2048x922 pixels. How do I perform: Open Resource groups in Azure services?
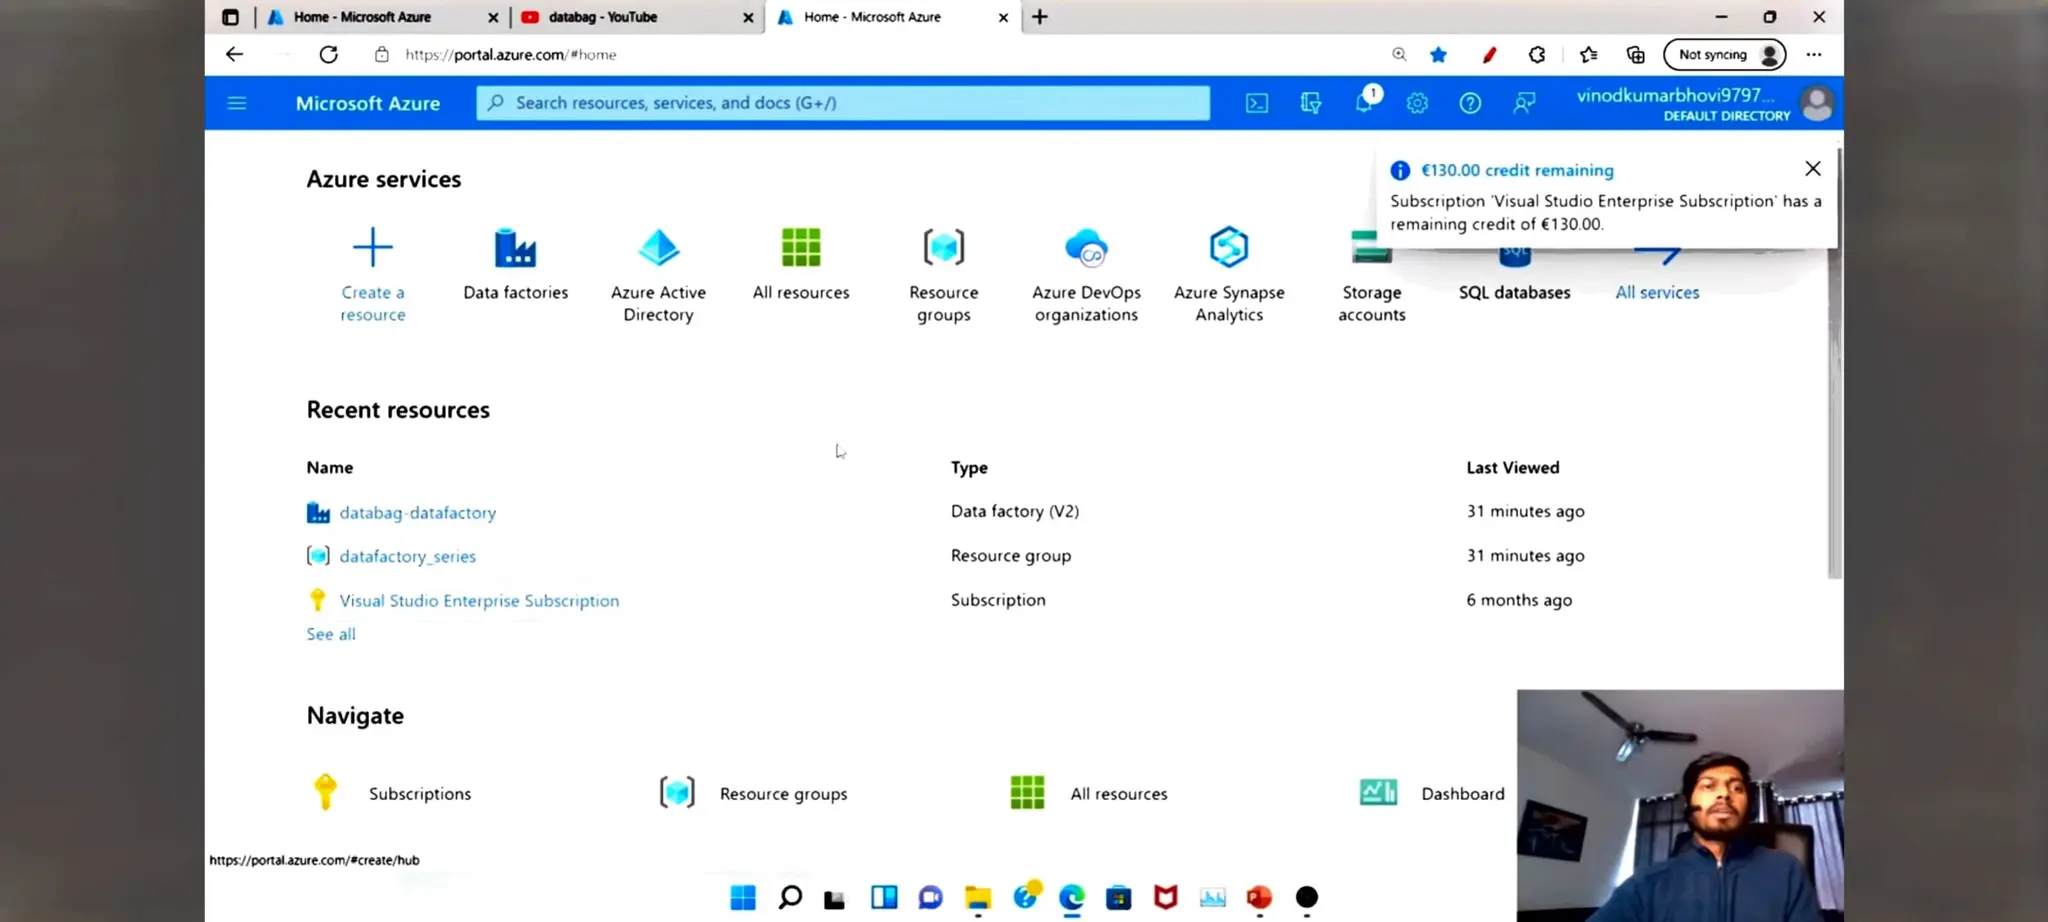coord(943,274)
